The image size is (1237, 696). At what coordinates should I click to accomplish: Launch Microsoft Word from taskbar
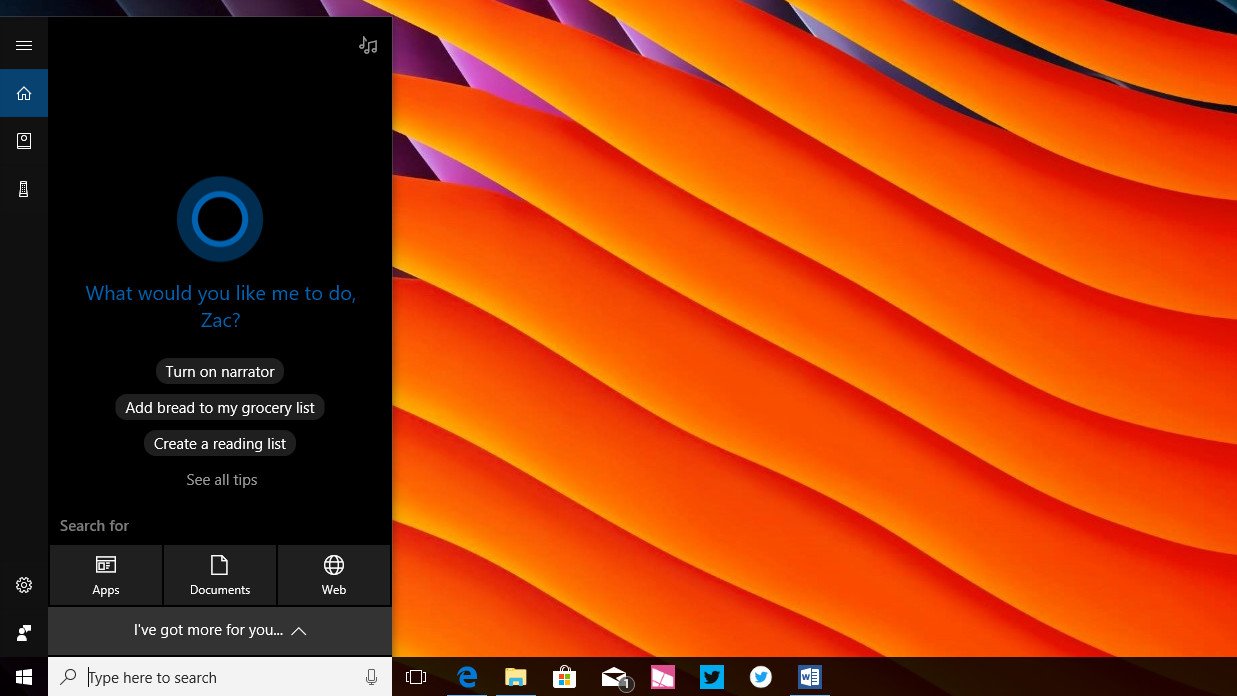click(x=810, y=677)
